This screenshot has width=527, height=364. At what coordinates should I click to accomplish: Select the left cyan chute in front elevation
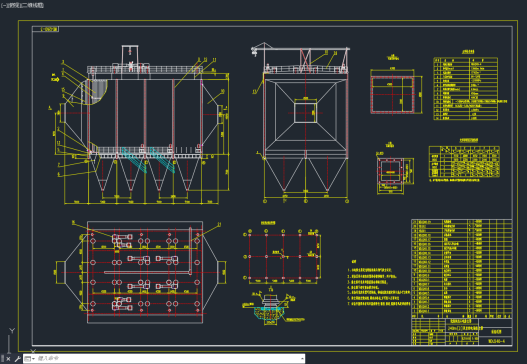click(134, 160)
